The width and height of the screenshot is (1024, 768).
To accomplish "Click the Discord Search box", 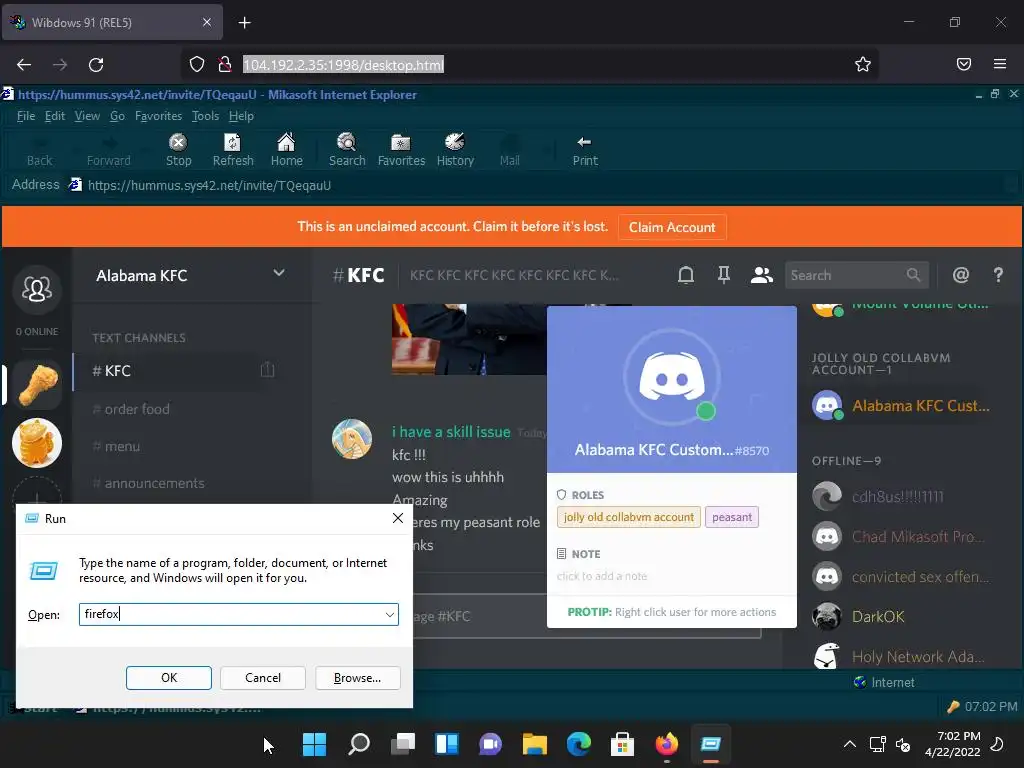I will click(856, 275).
